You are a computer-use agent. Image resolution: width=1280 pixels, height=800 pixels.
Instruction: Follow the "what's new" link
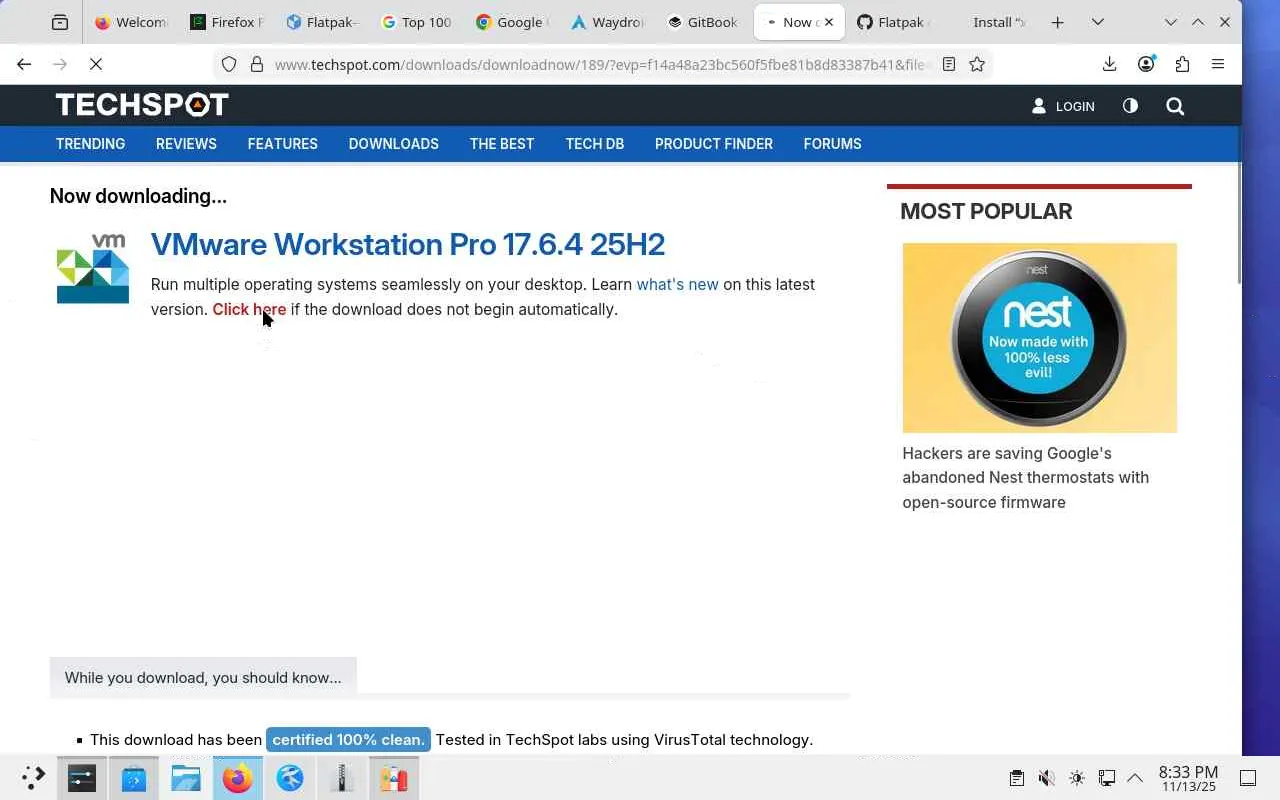pyautogui.click(x=677, y=284)
